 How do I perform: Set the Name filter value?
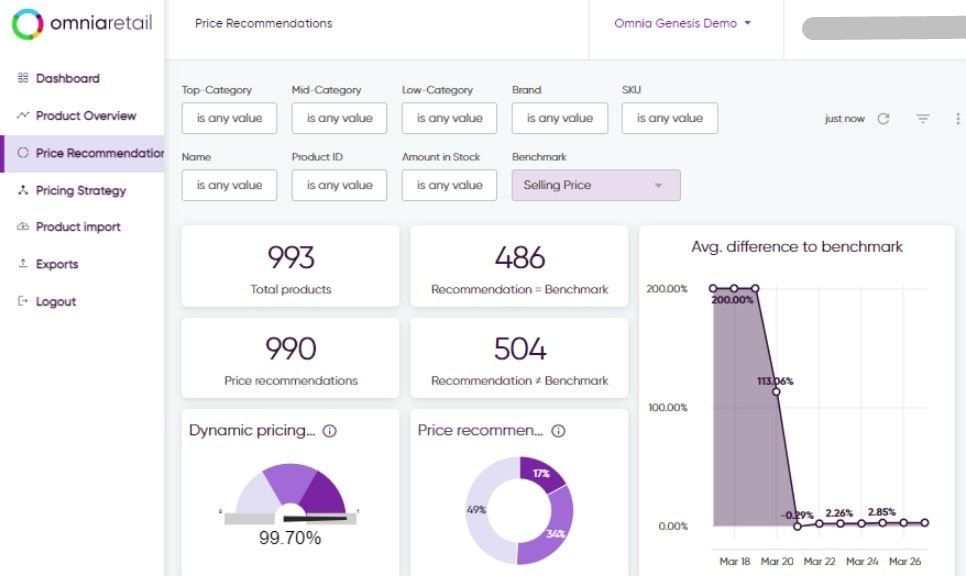(229, 185)
